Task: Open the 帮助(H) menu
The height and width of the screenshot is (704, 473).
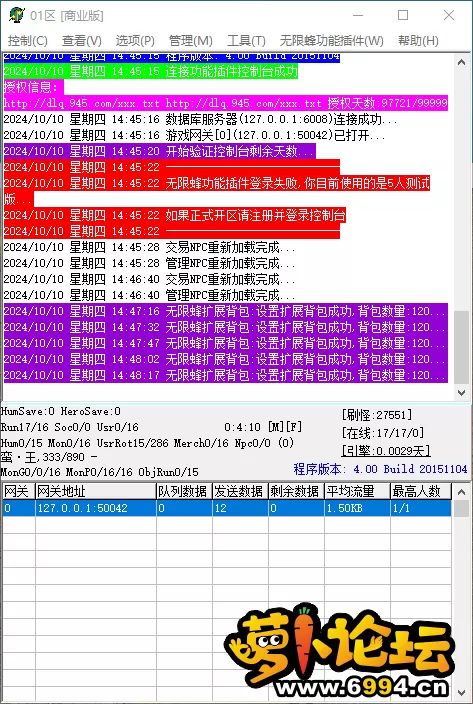Action: [x=418, y=41]
